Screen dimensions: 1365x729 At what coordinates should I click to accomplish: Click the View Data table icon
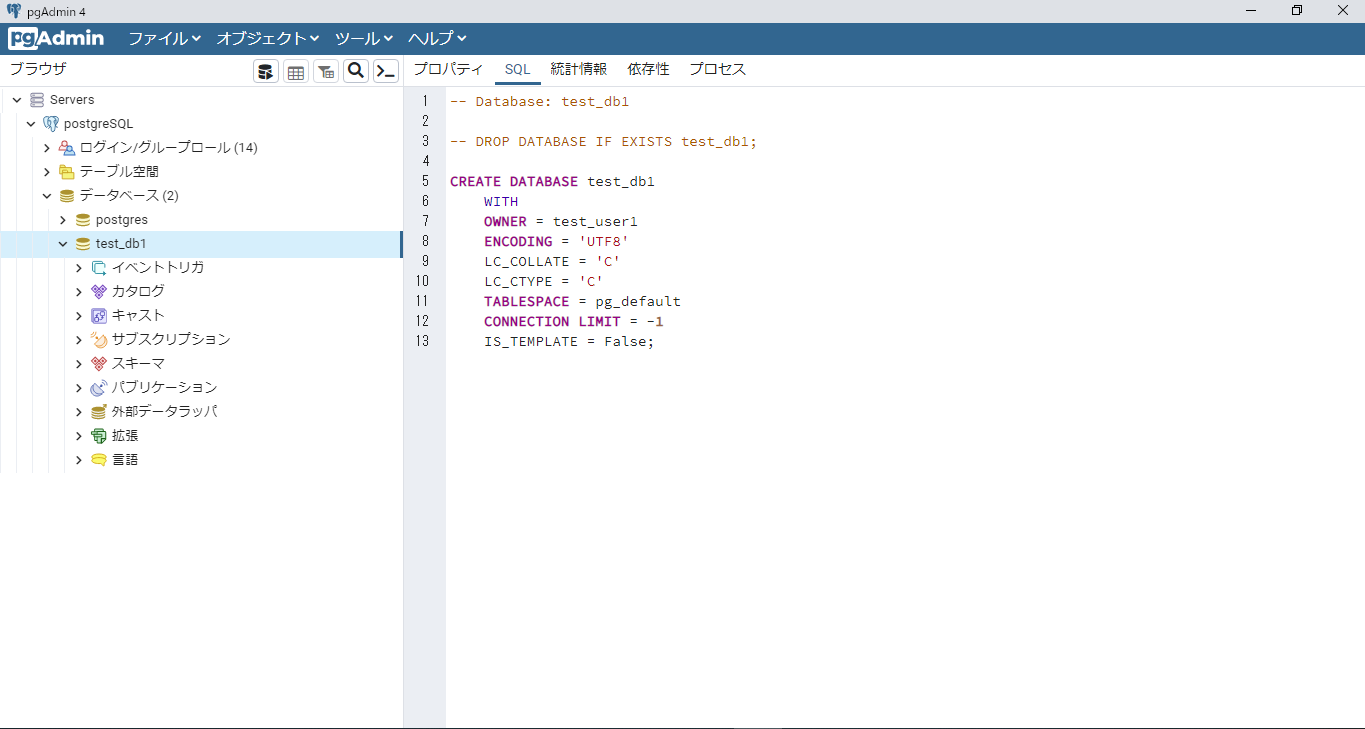tap(296, 71)
